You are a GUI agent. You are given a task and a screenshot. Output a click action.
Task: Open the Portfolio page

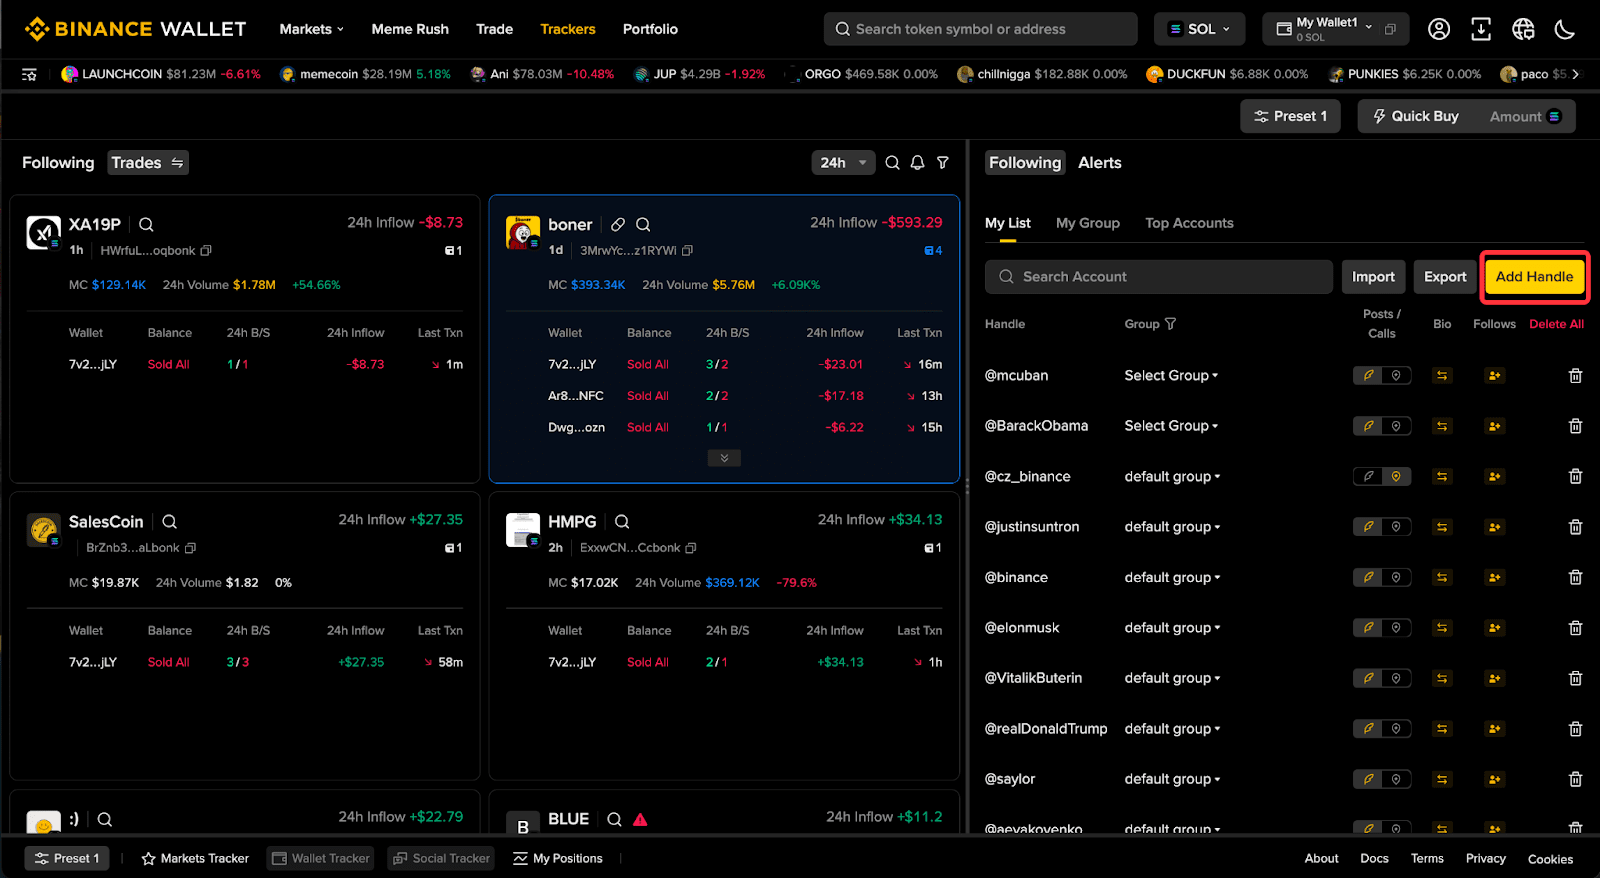(x=650, y=29)
